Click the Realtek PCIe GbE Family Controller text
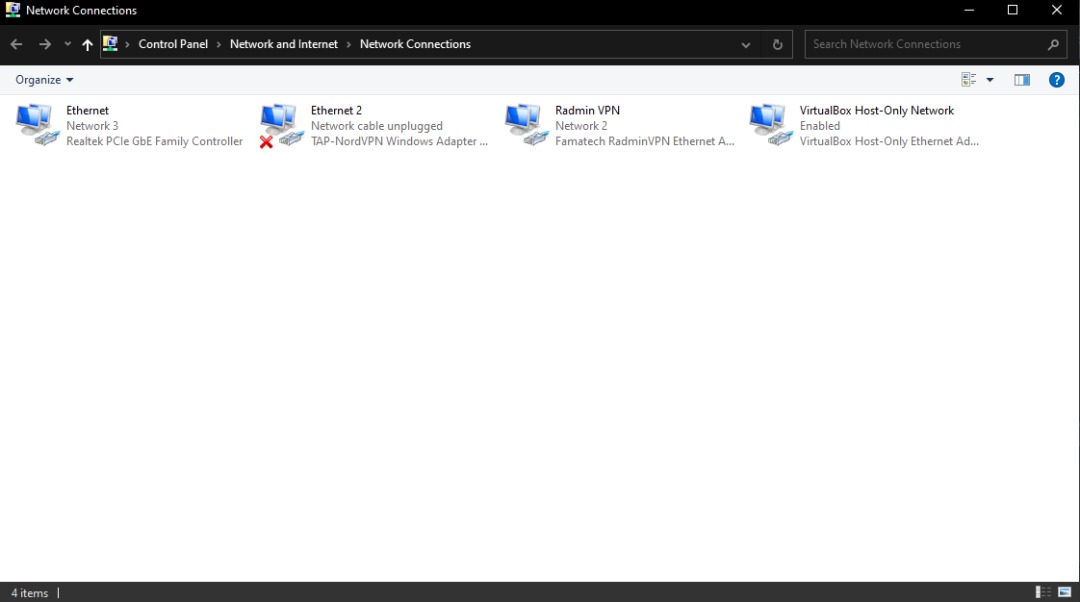1080x602 pixels. pyautogui.click(x=154, y=141)
